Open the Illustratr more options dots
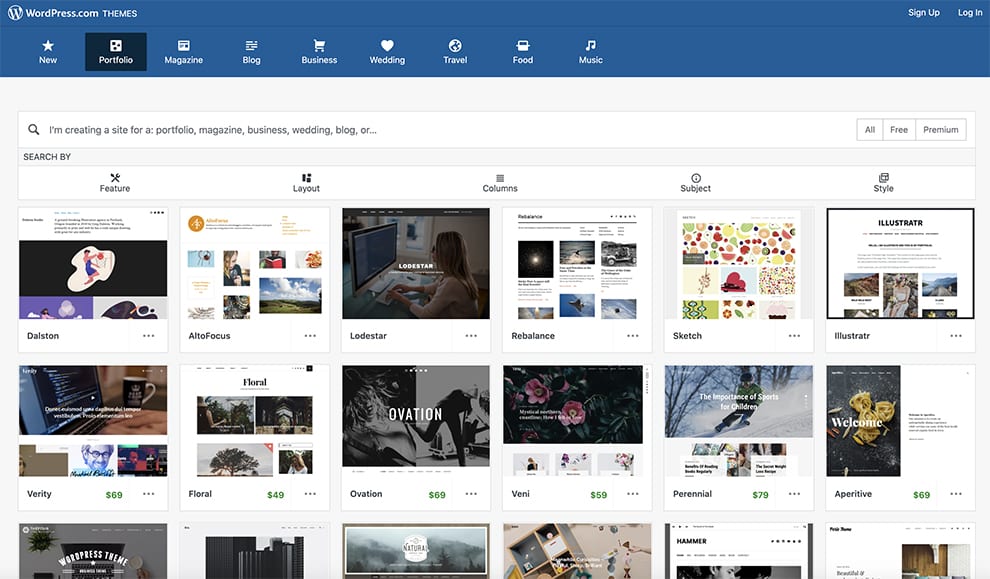 (956, 336)
